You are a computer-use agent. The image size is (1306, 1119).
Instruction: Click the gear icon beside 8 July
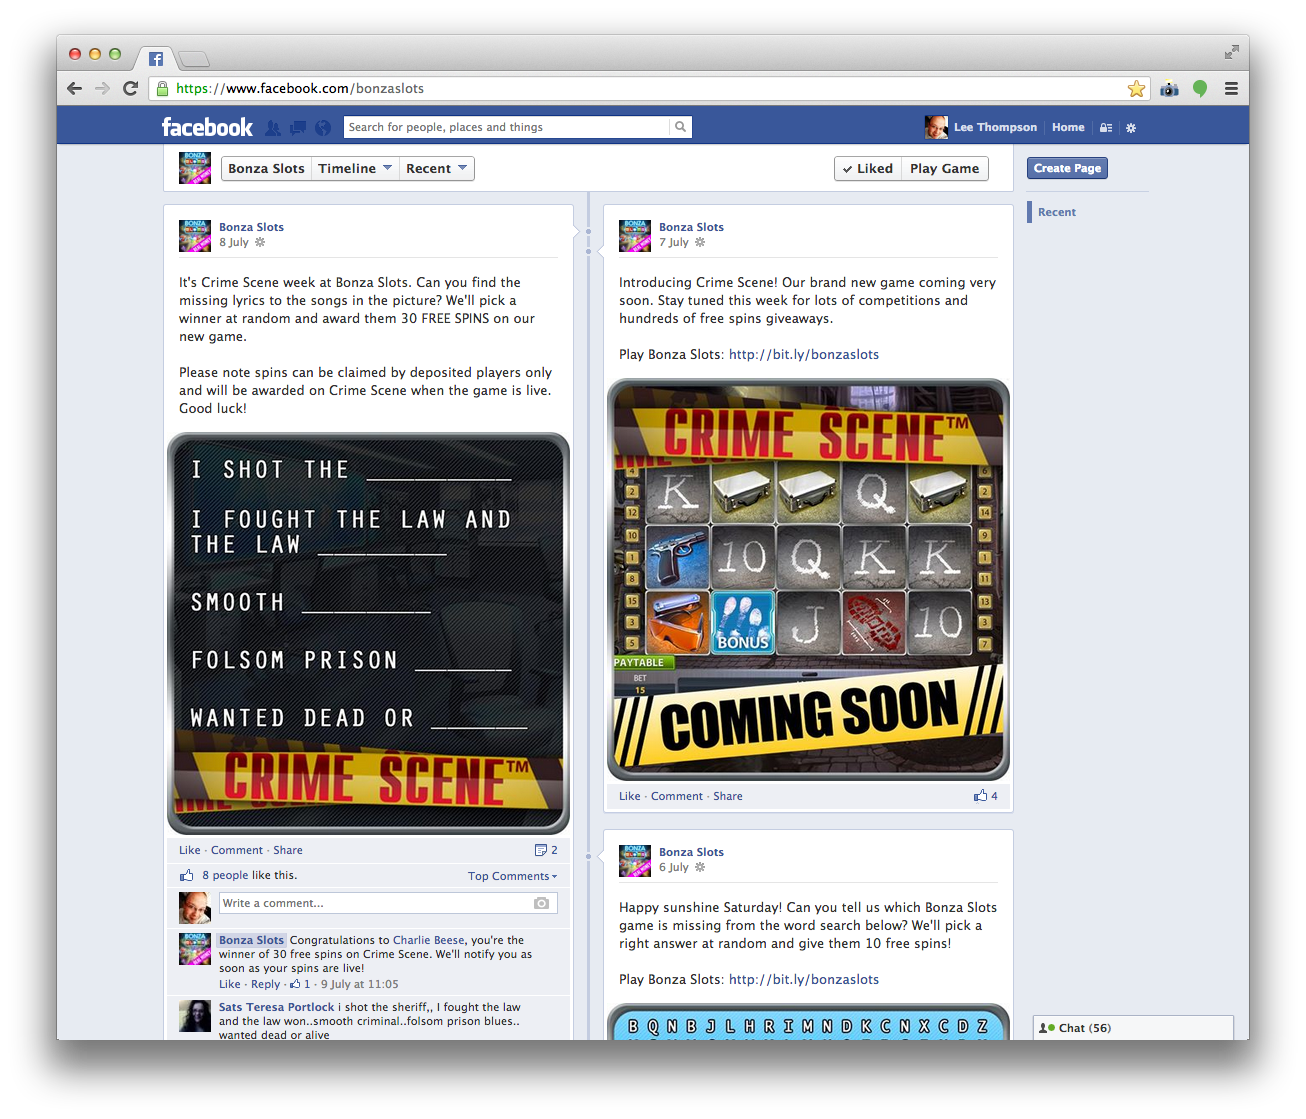(260, 242)
